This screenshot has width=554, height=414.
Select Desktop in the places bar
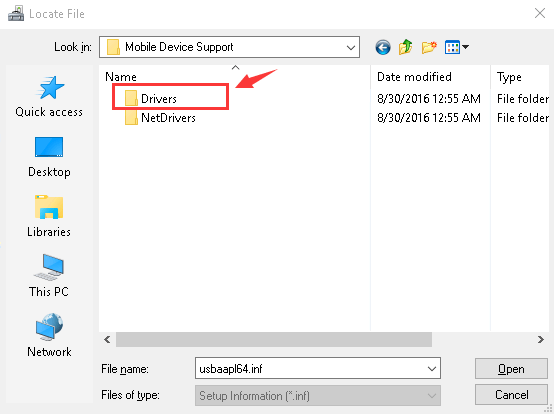coord(49,157)
